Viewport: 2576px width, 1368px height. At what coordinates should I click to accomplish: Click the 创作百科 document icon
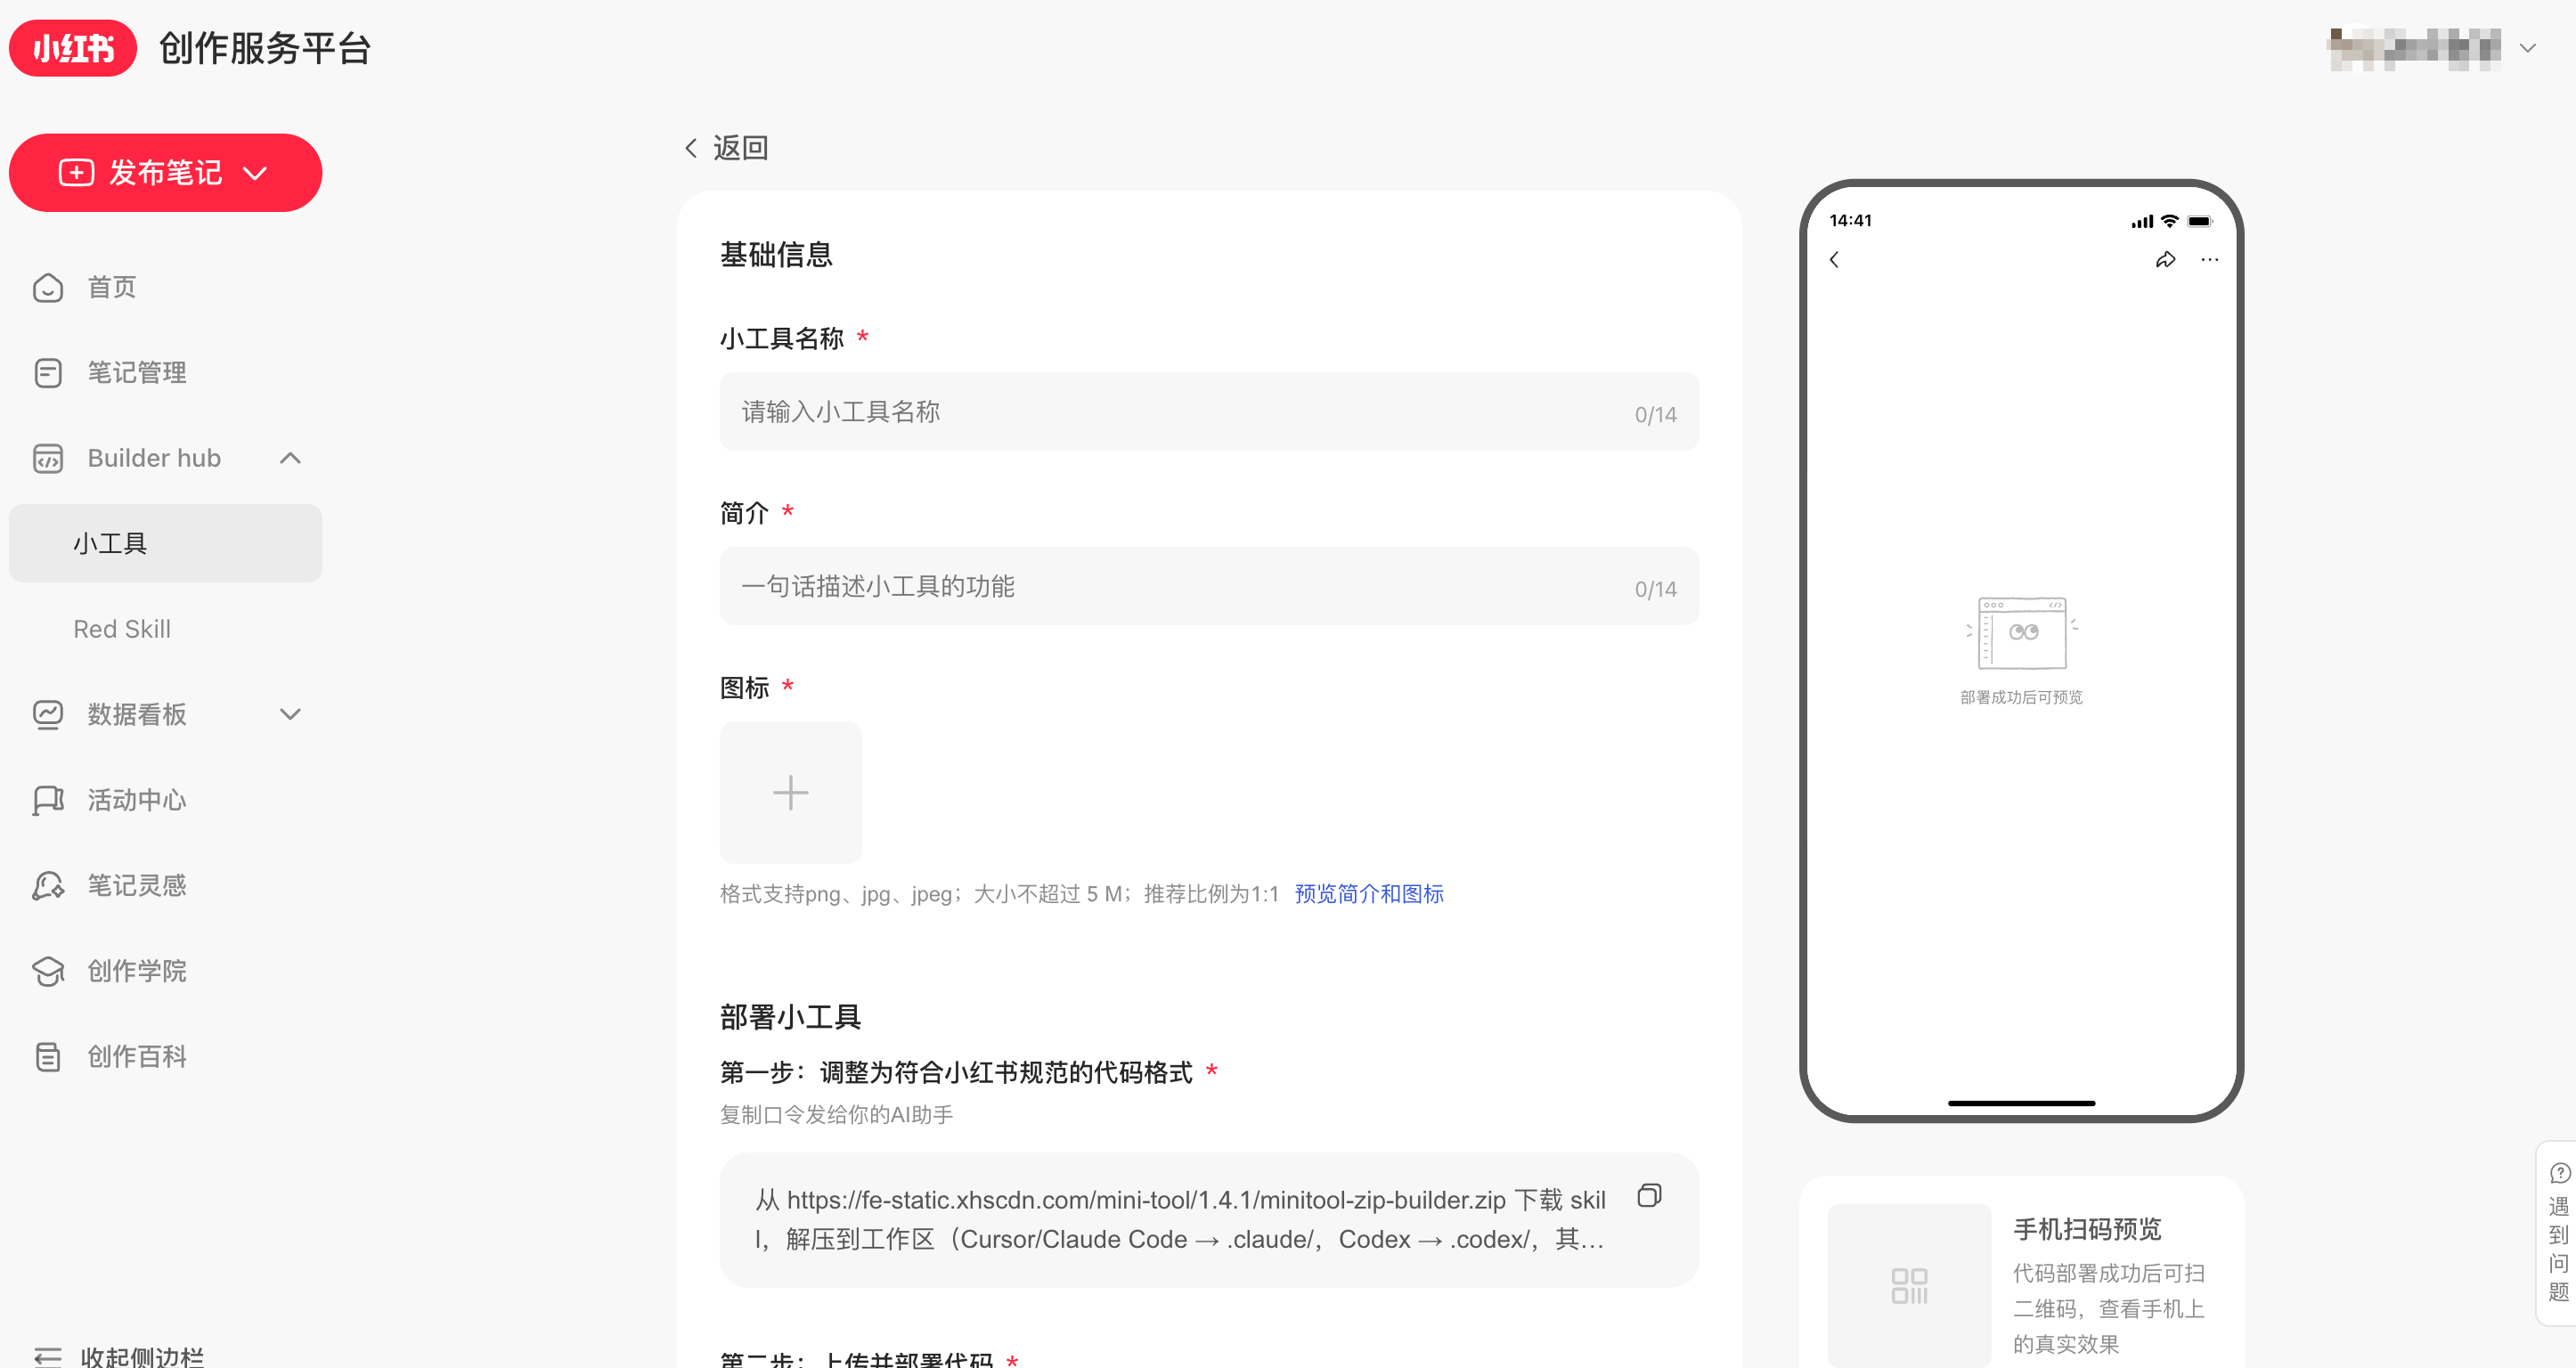click(x=48, y=1057)
